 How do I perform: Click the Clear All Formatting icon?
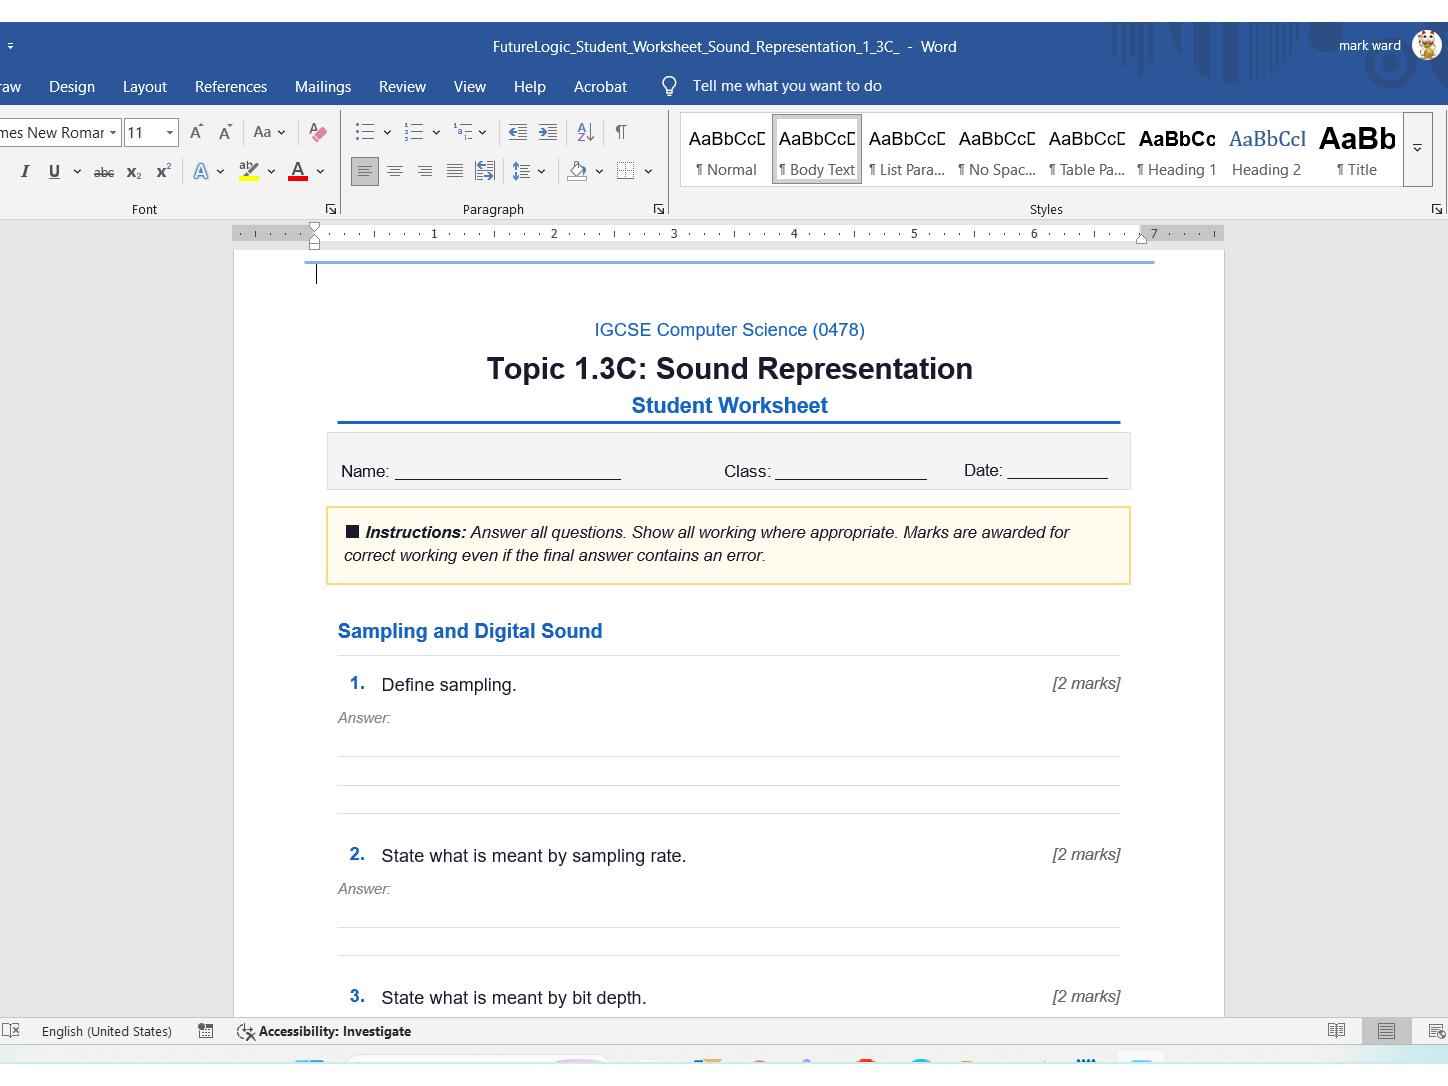click(x=318, y=132)
